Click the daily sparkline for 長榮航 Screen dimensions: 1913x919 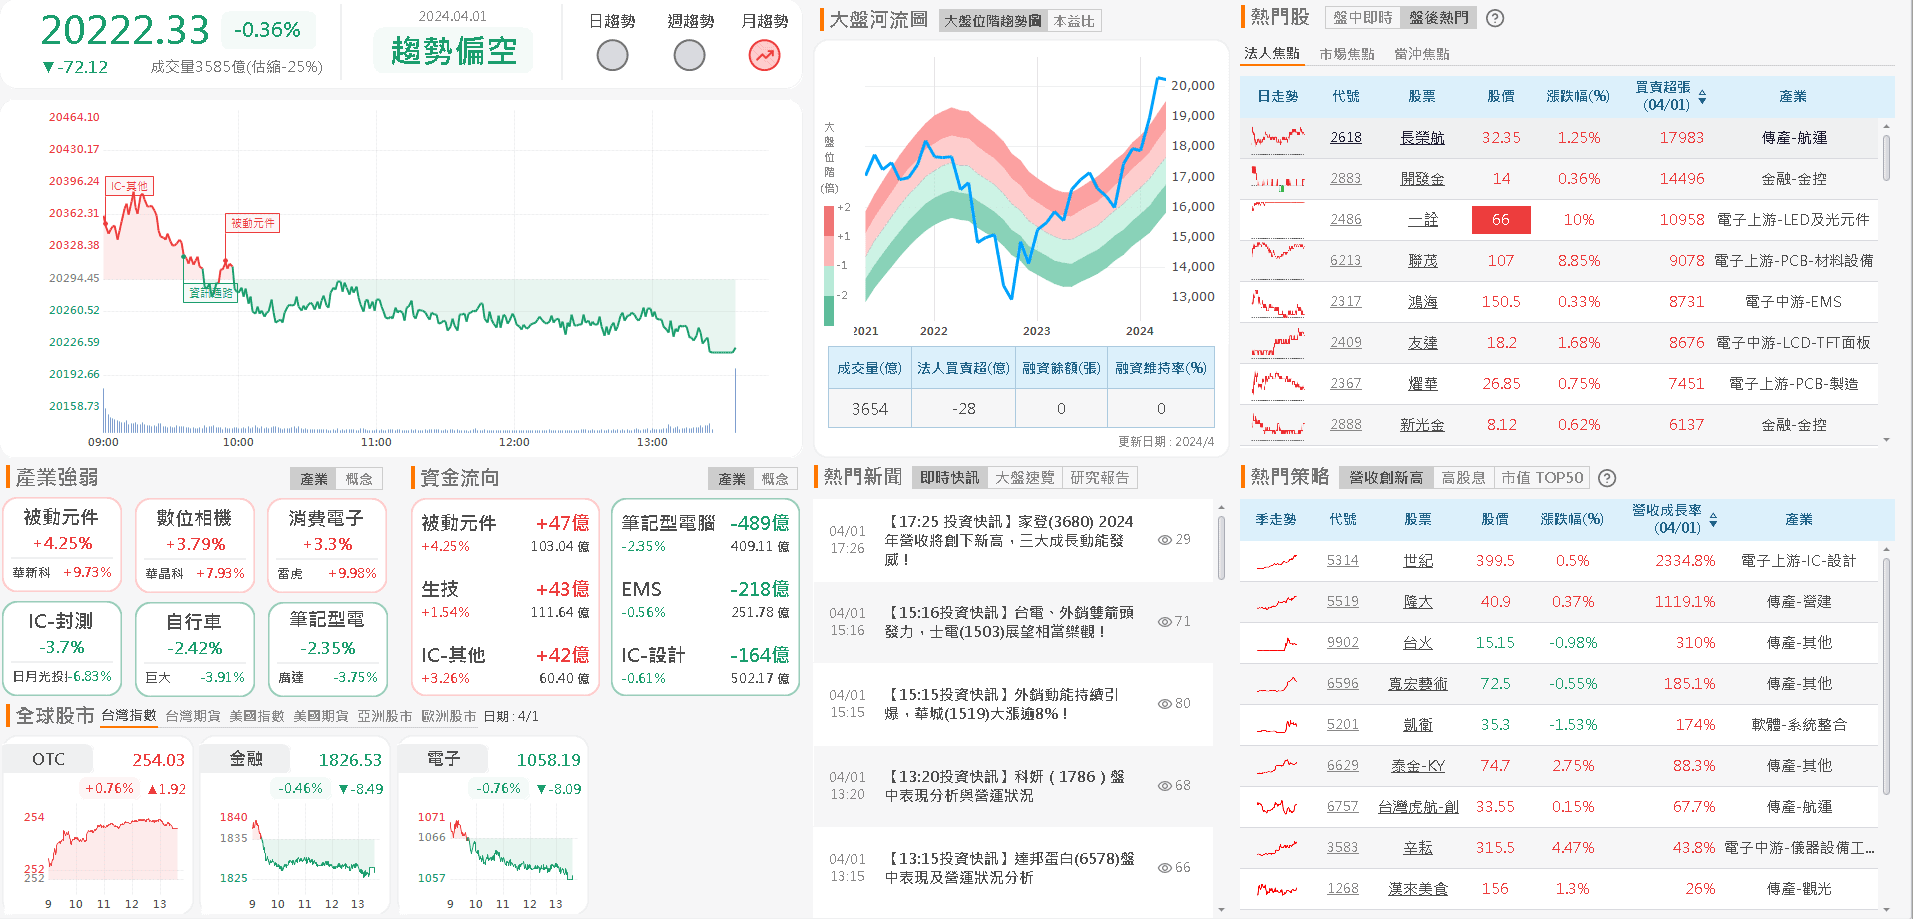(1278, 138)
